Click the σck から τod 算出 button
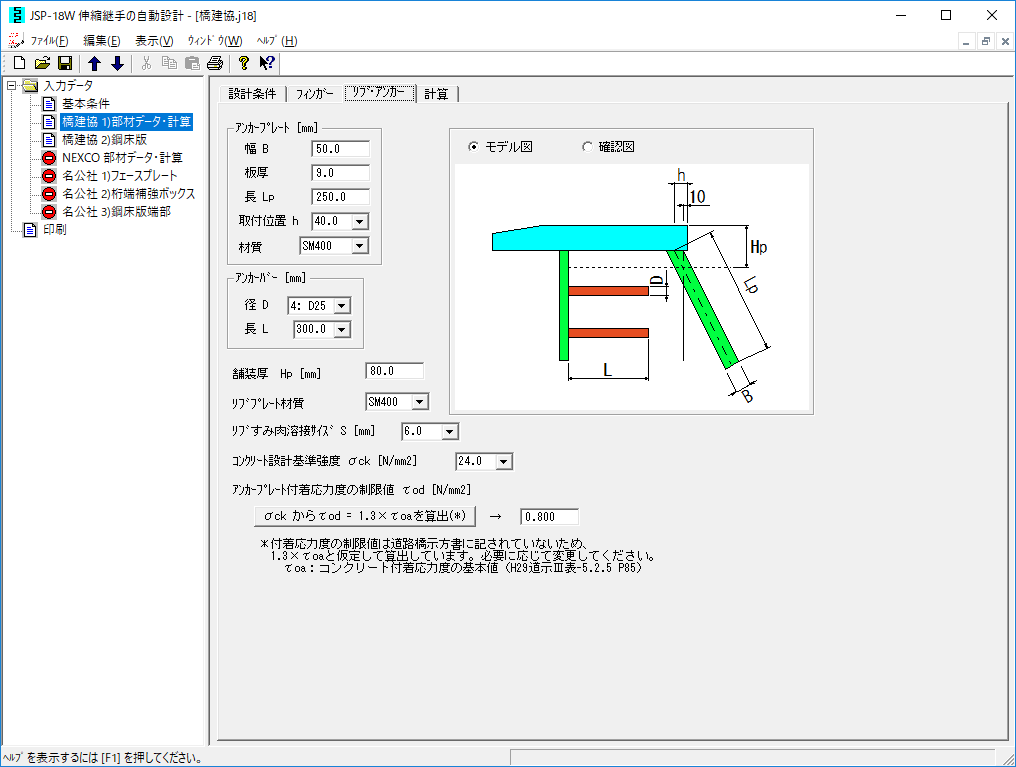 [362, 516]
